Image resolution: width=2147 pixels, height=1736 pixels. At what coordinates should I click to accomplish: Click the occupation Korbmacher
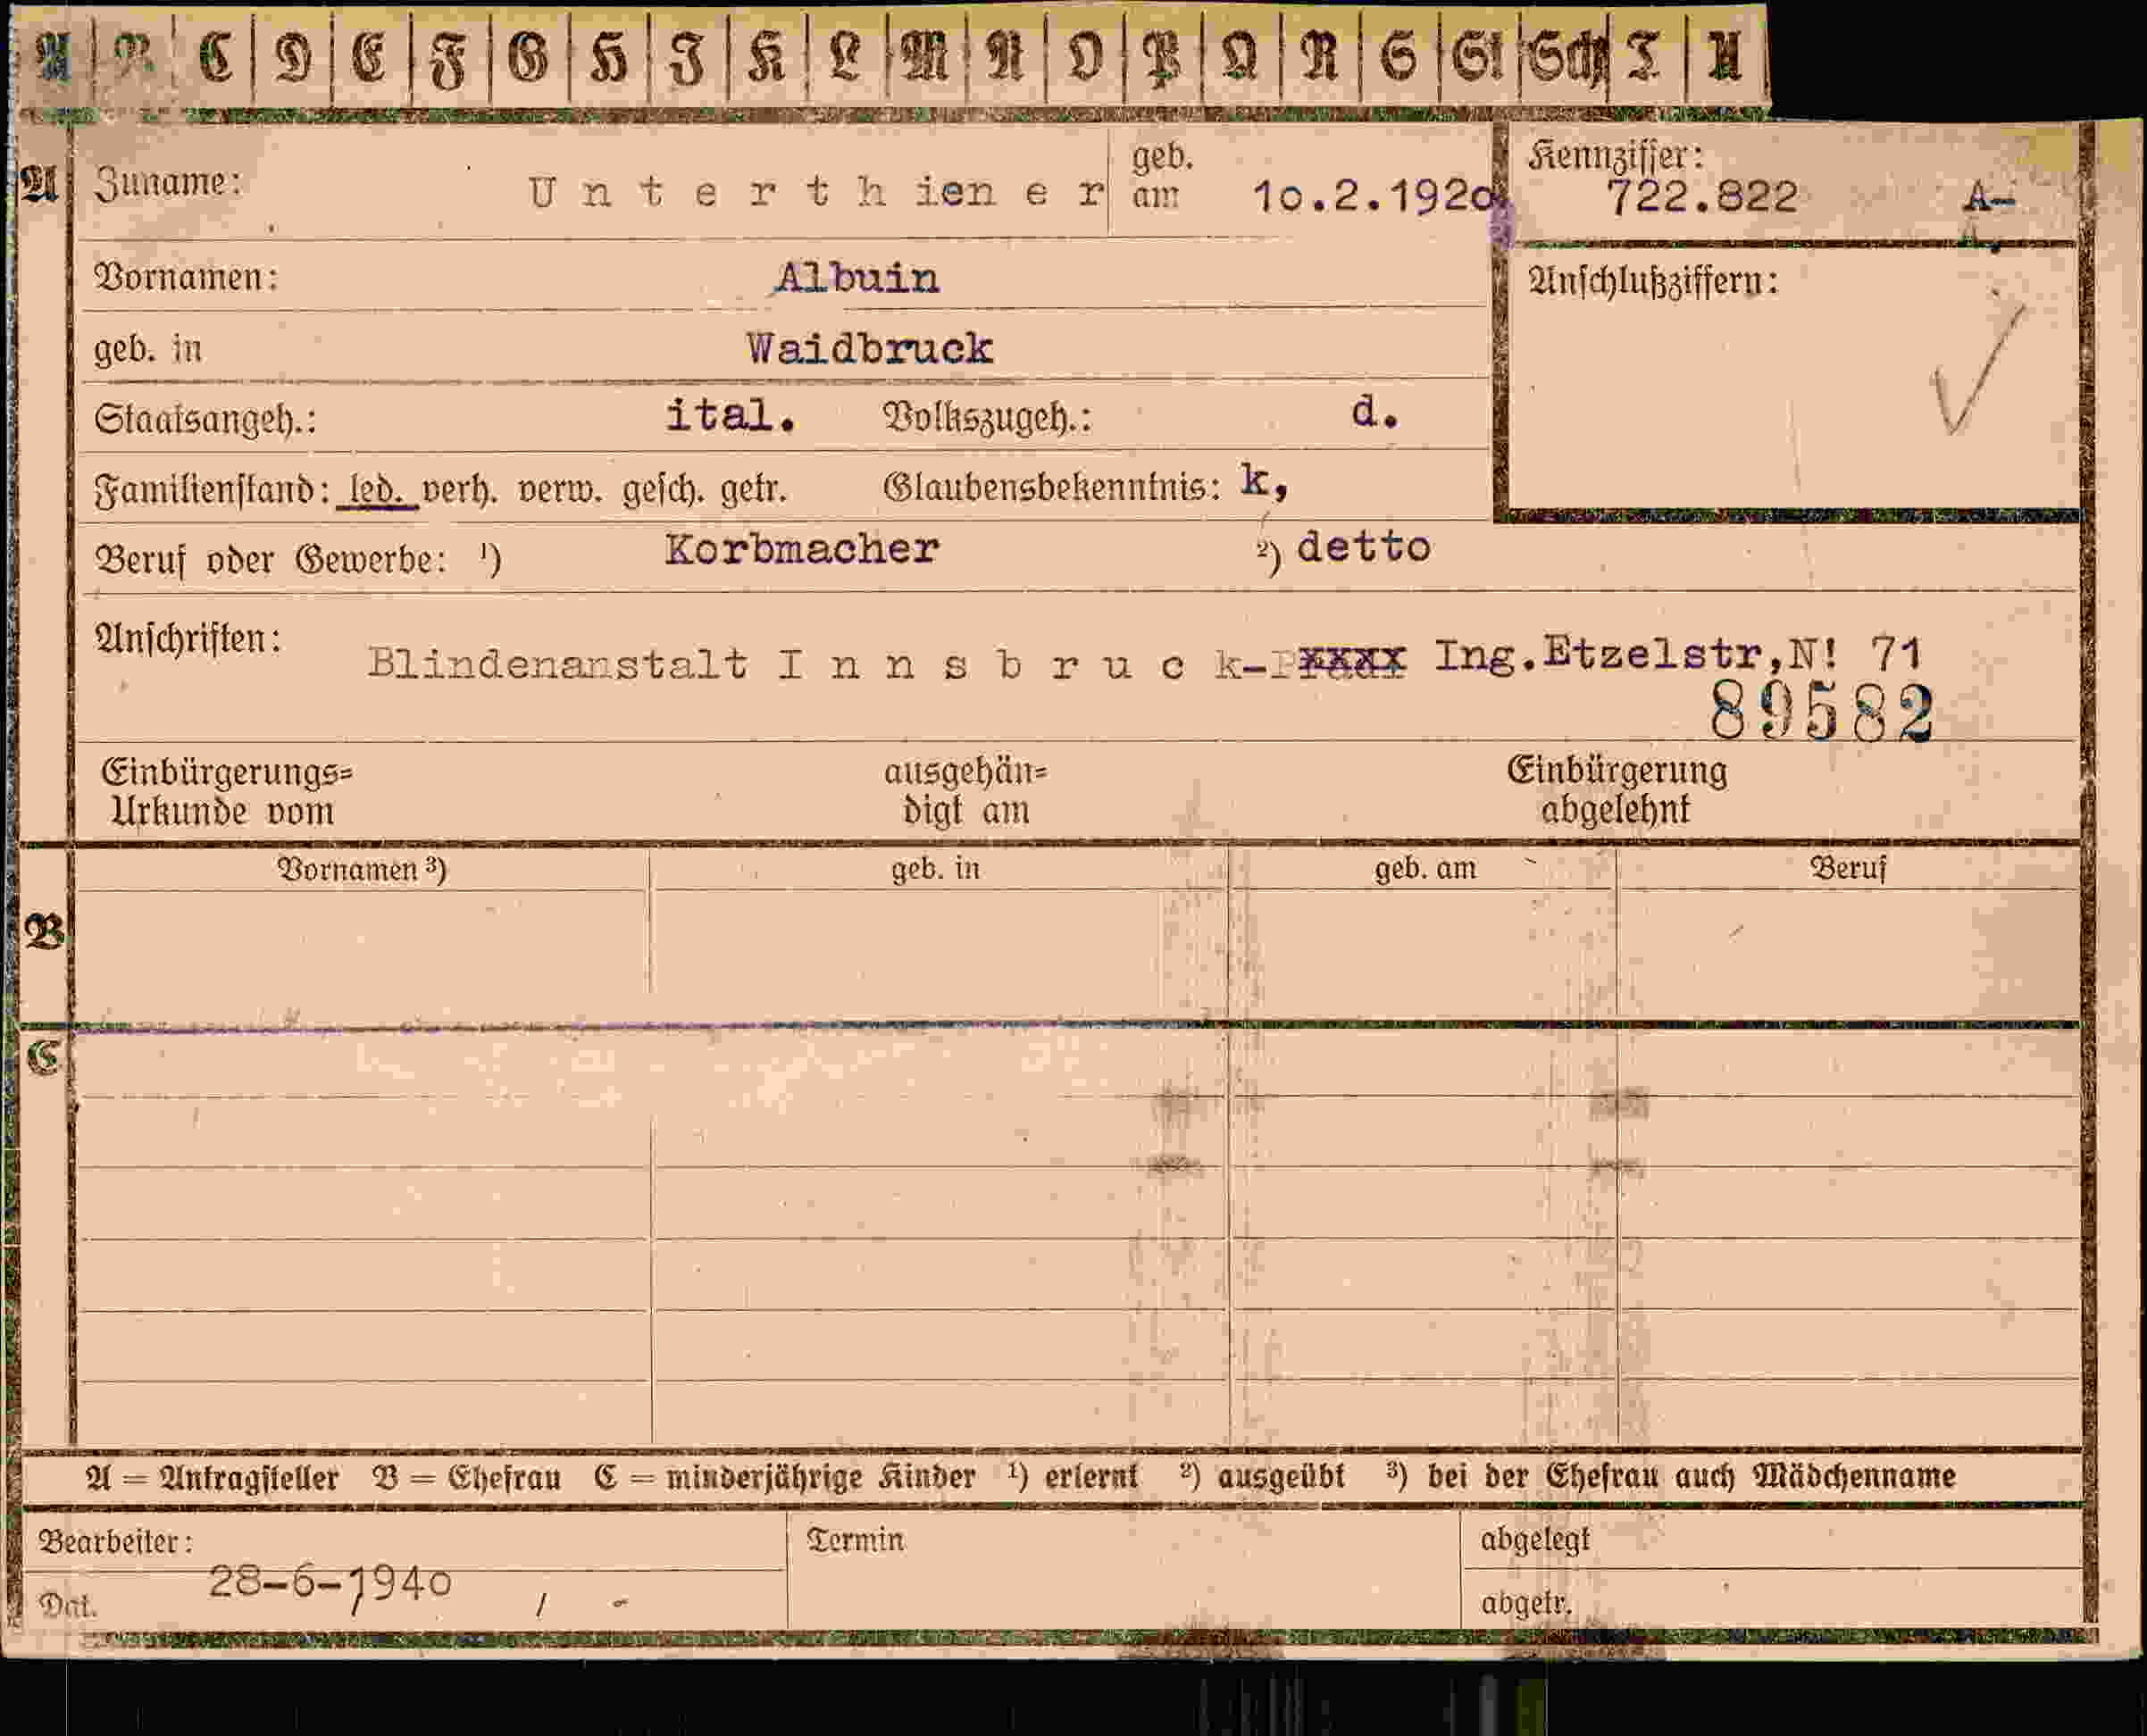[x=802, y=549]
